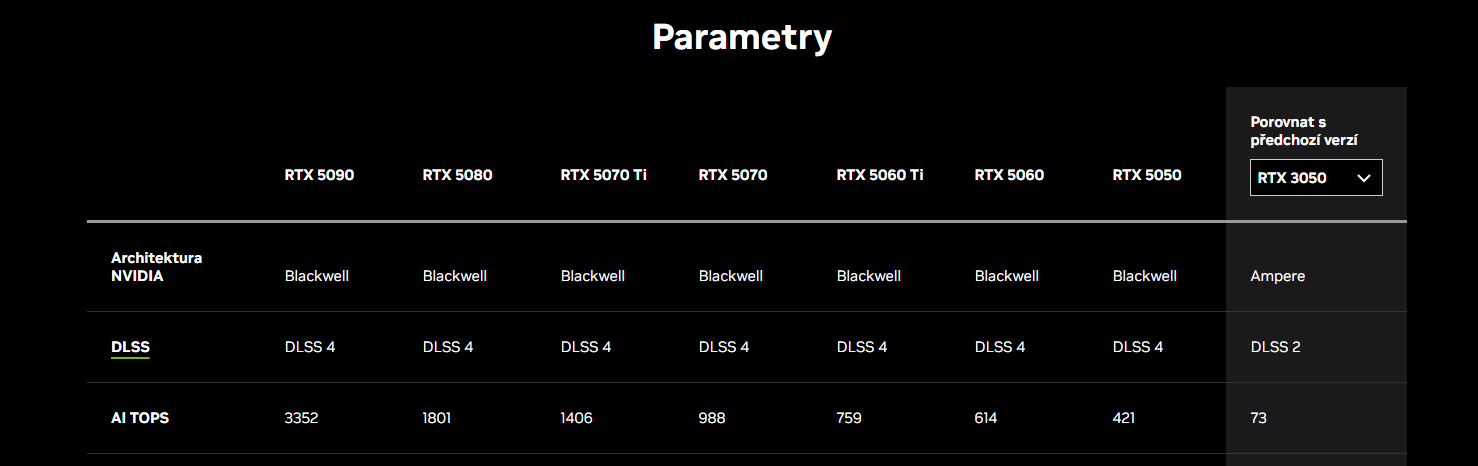
Task: Open the underlined DLSS link
Action: [130, 348]
